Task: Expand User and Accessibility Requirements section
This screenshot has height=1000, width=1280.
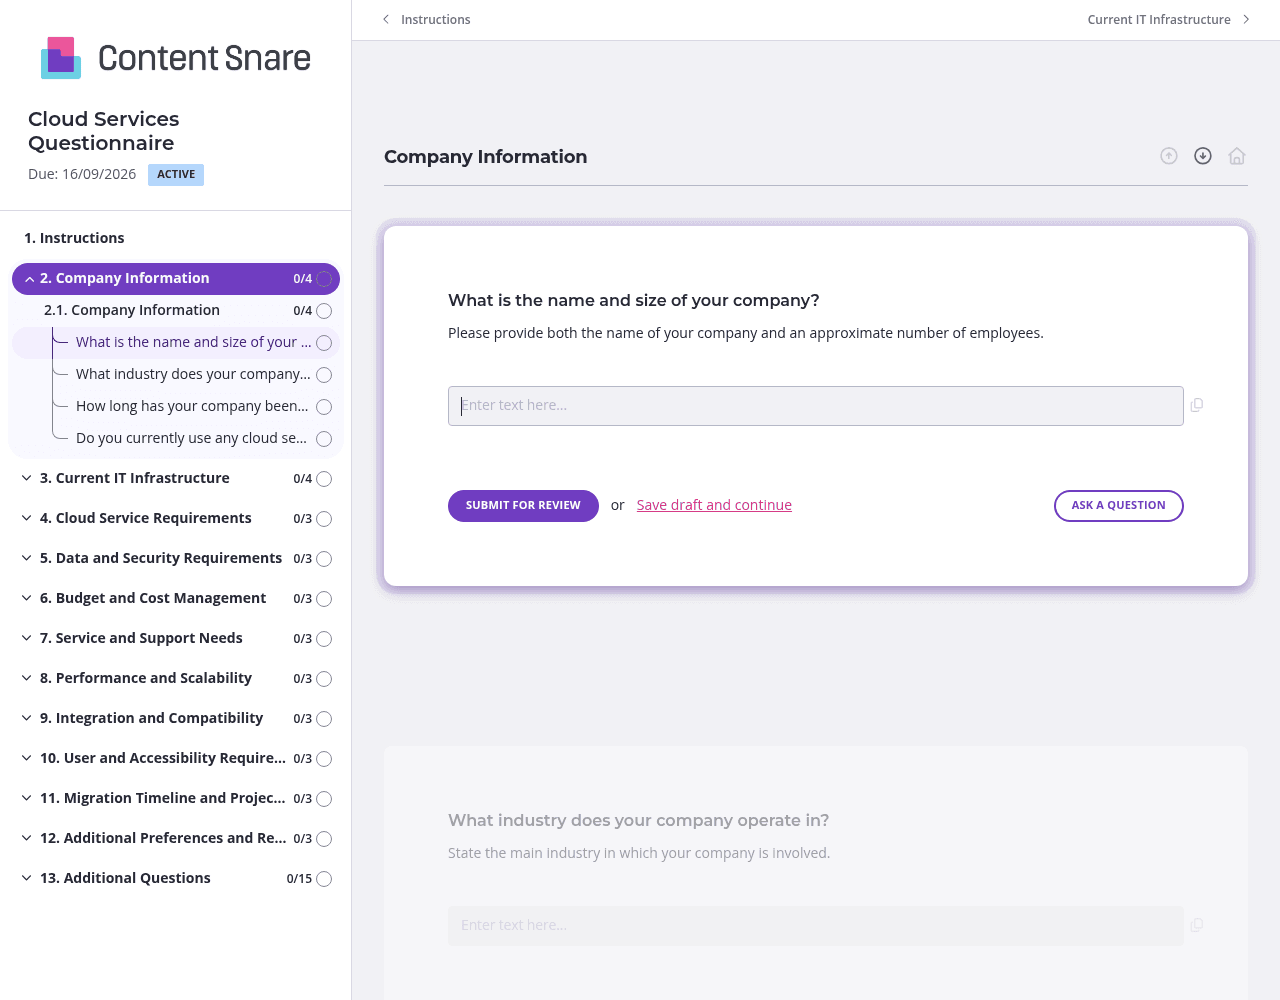Action: 27,758
